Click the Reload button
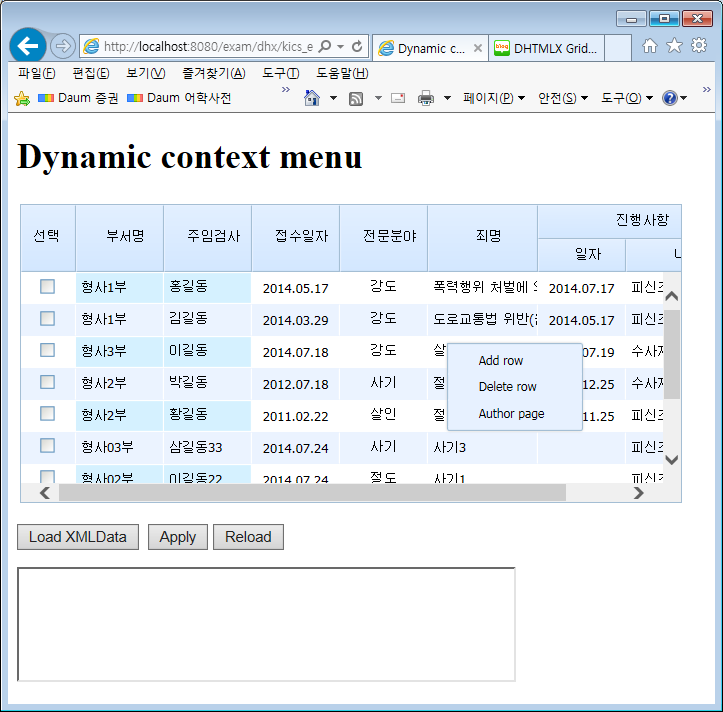 248,537
